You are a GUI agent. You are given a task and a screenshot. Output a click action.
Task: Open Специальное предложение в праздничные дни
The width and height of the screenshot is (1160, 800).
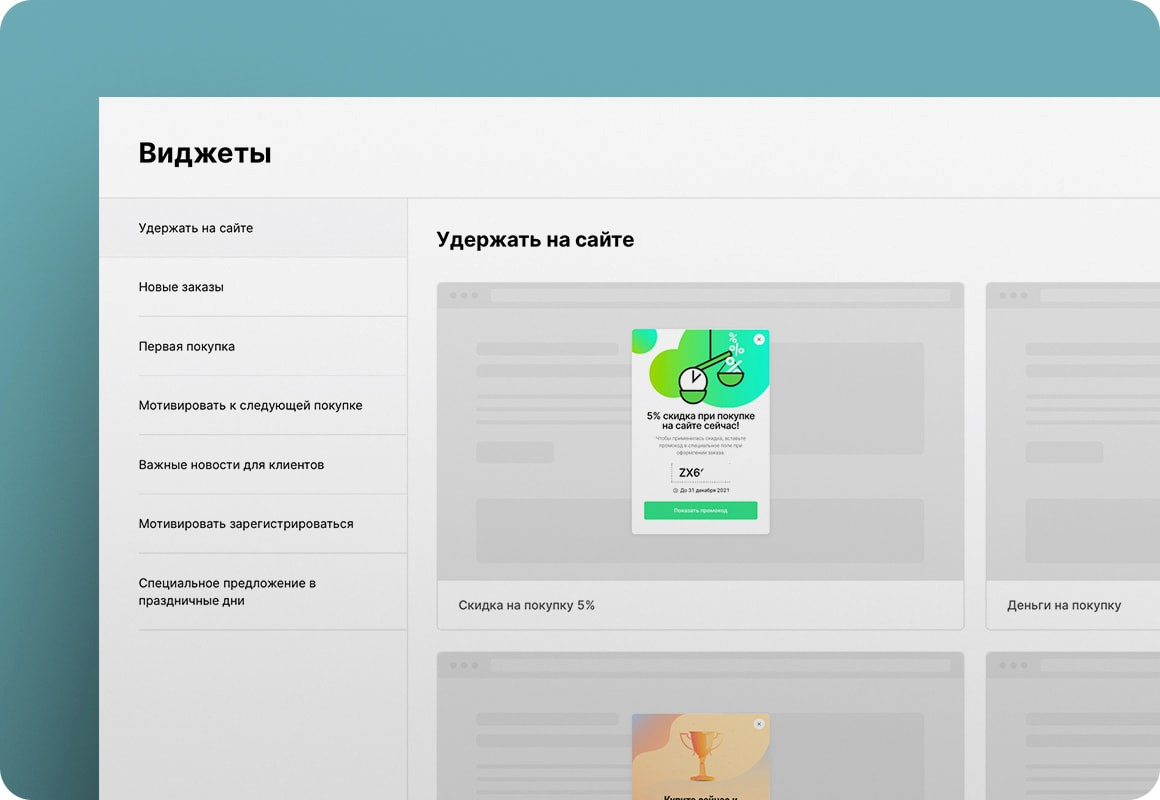253,592
